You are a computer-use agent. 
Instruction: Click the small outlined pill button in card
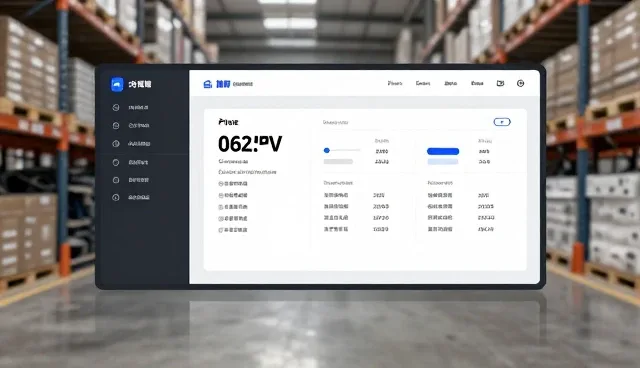pyautogui.click(x=502, y=122)
